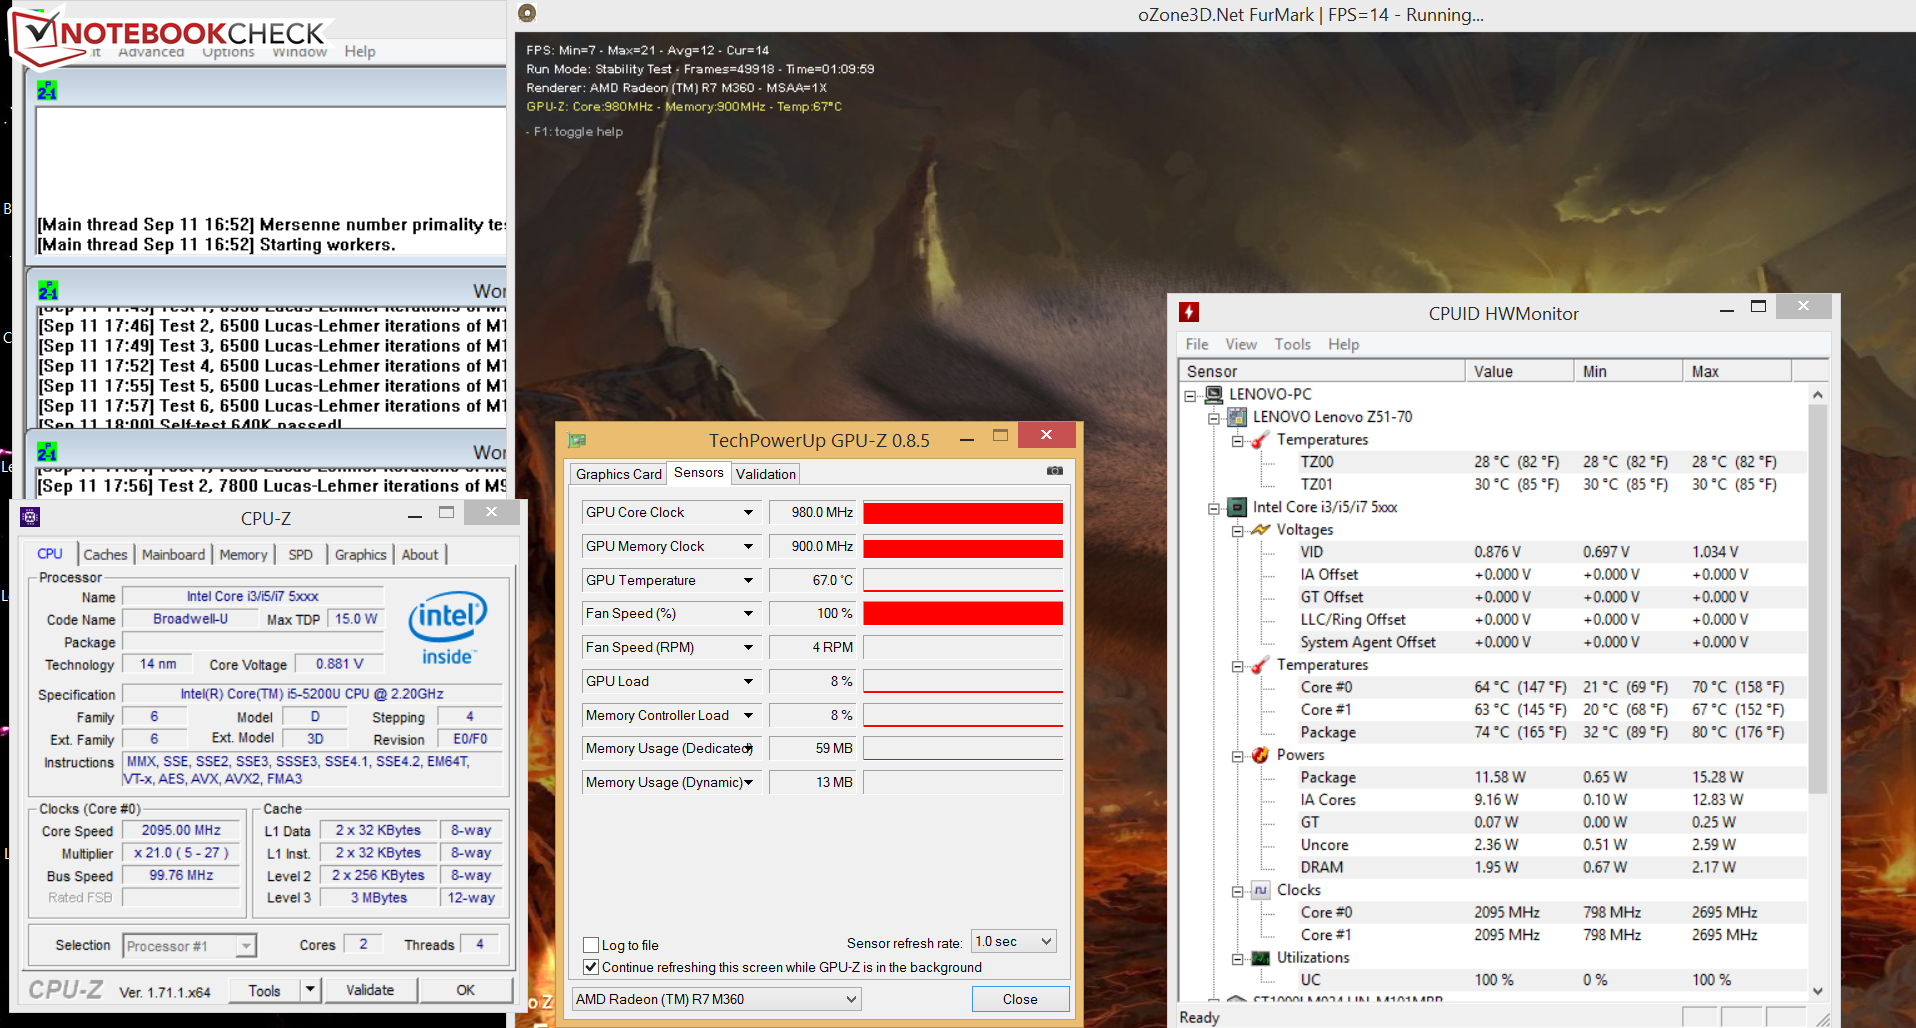Click the OK button in CPU-Z
Viewport: 1916px width, 1028px height.
click(x=466, y=990)
